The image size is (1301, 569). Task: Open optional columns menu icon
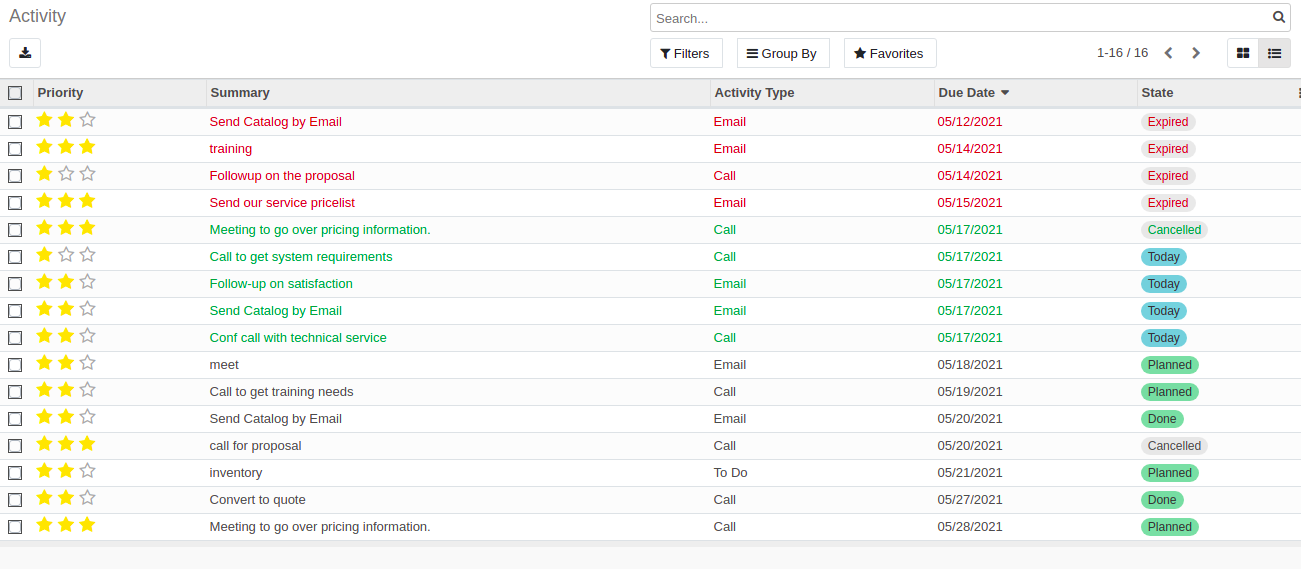click(1297, 92)
